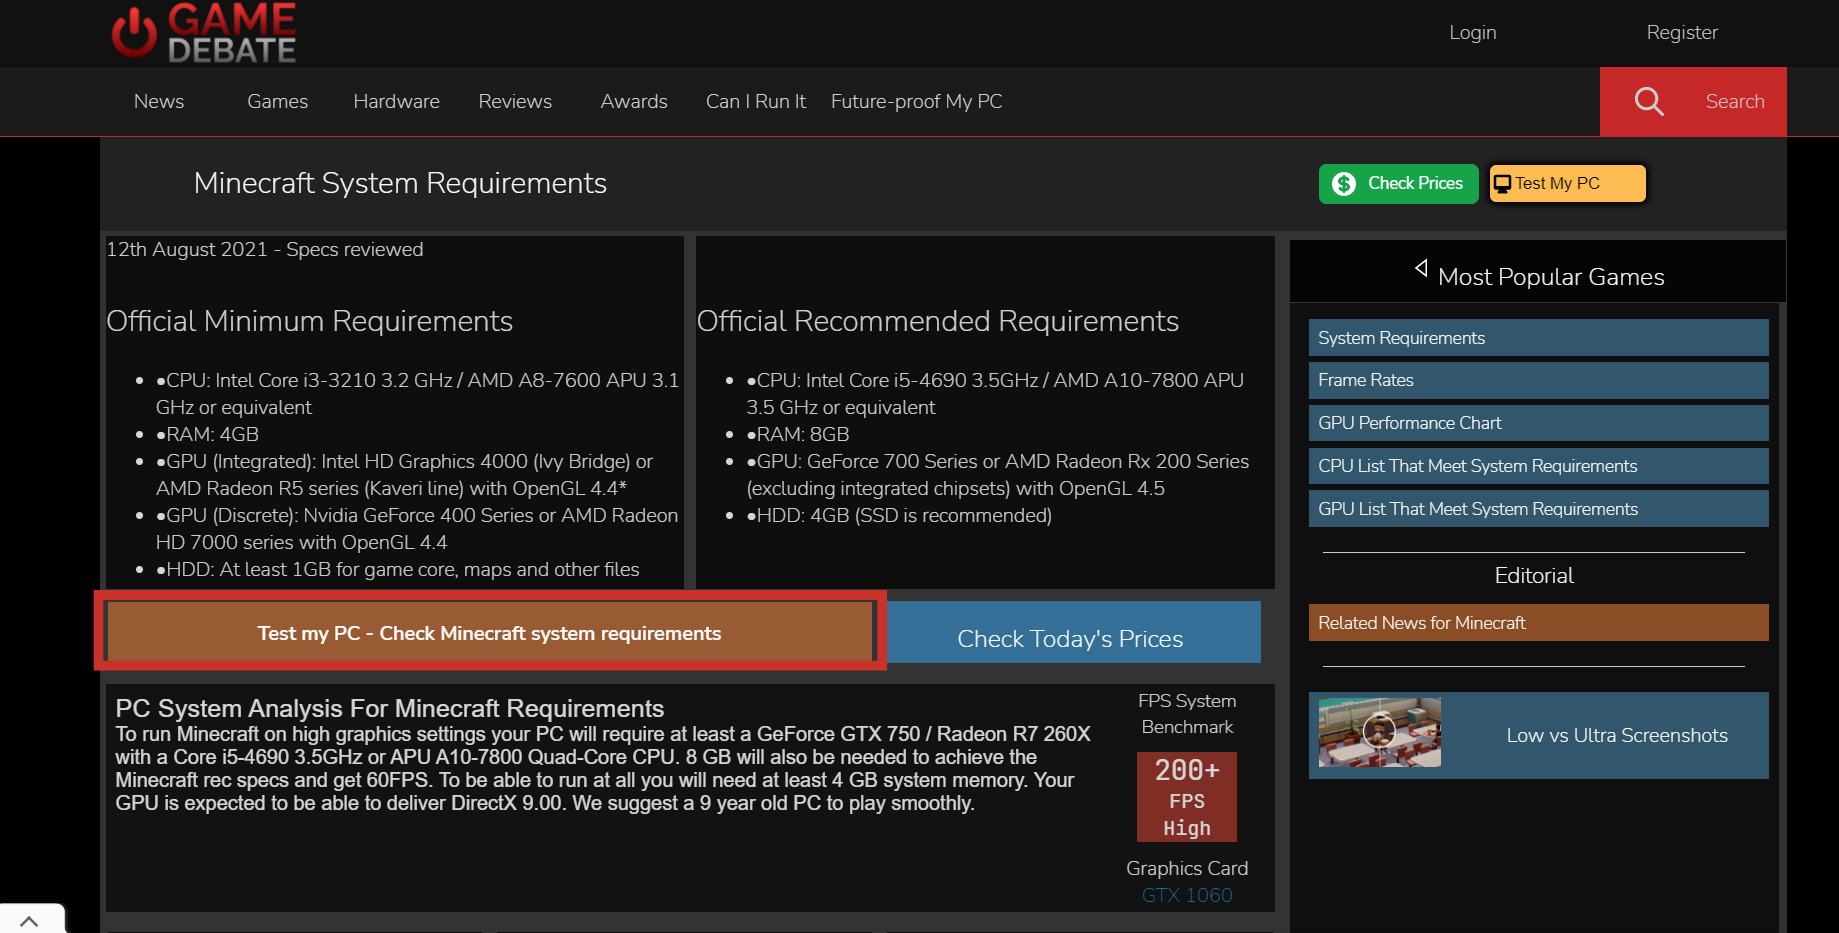Click the GTX 1060 graphics card link
Viewport: 1839px width, 933px height.
point(1187,895)
